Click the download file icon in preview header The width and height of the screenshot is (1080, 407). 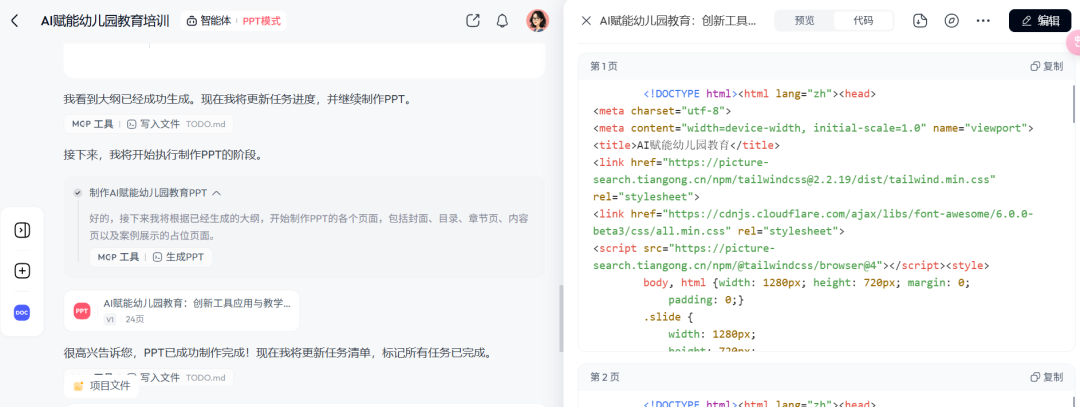[920, 21]
